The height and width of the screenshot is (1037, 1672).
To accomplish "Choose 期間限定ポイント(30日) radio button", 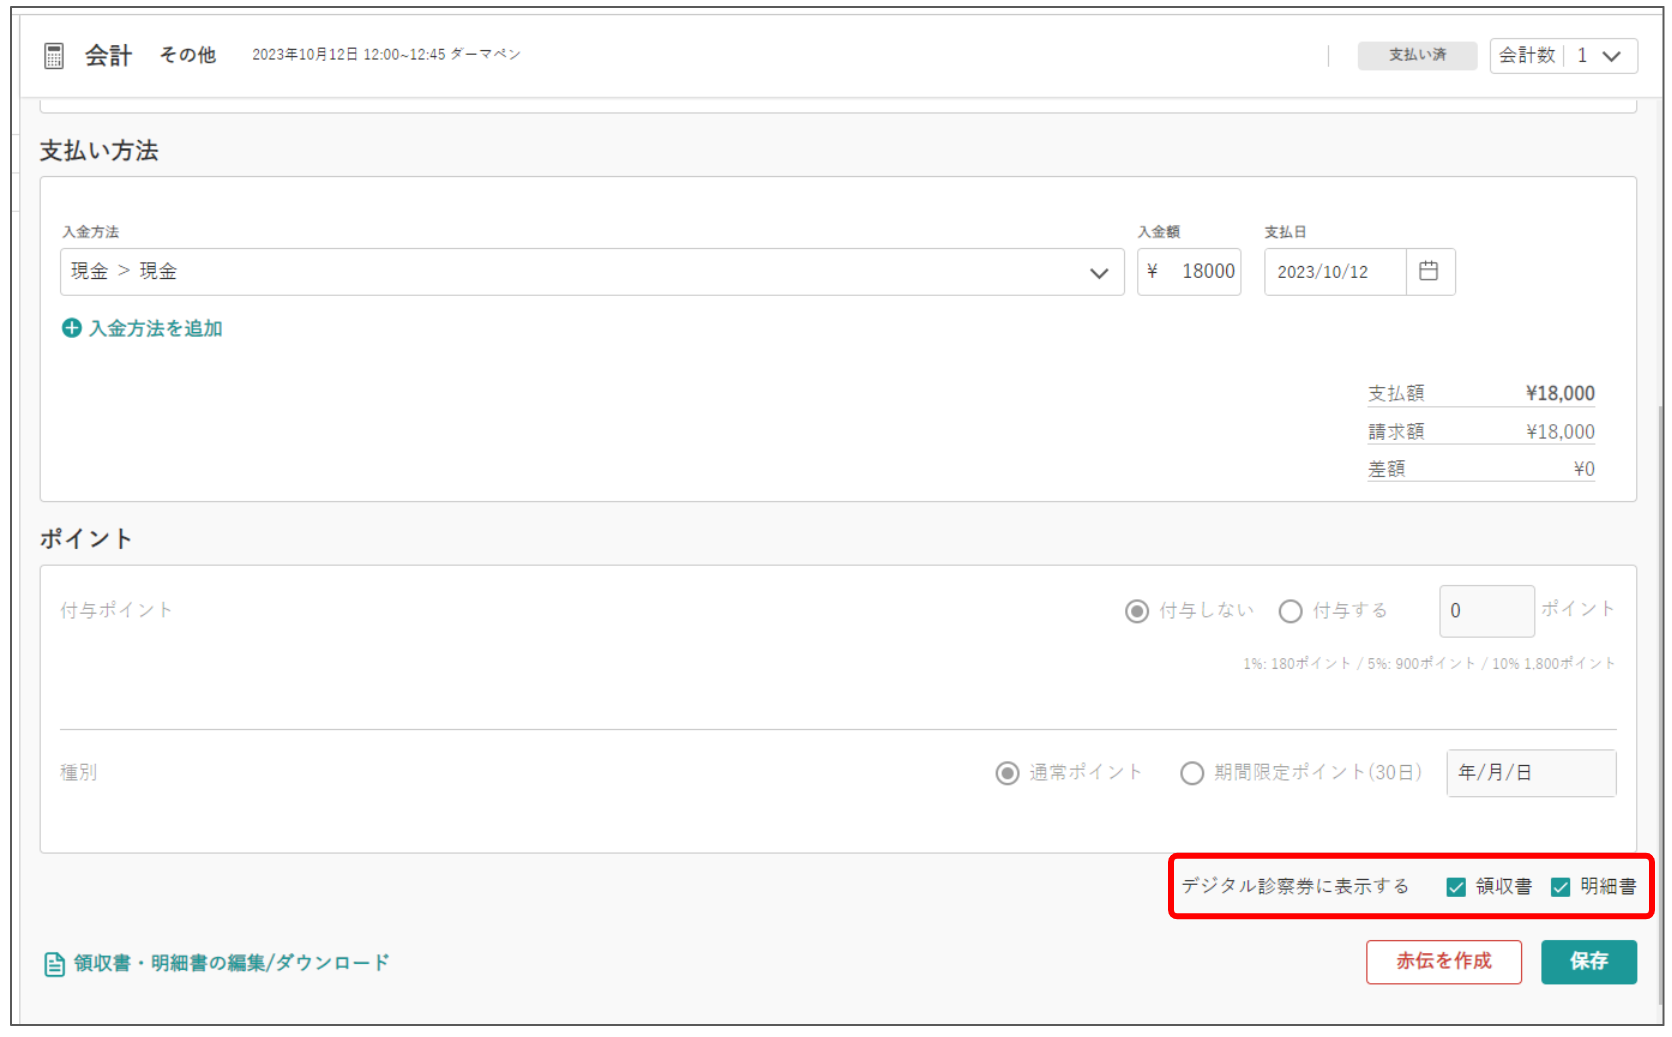I will [x=1192, y=773].
